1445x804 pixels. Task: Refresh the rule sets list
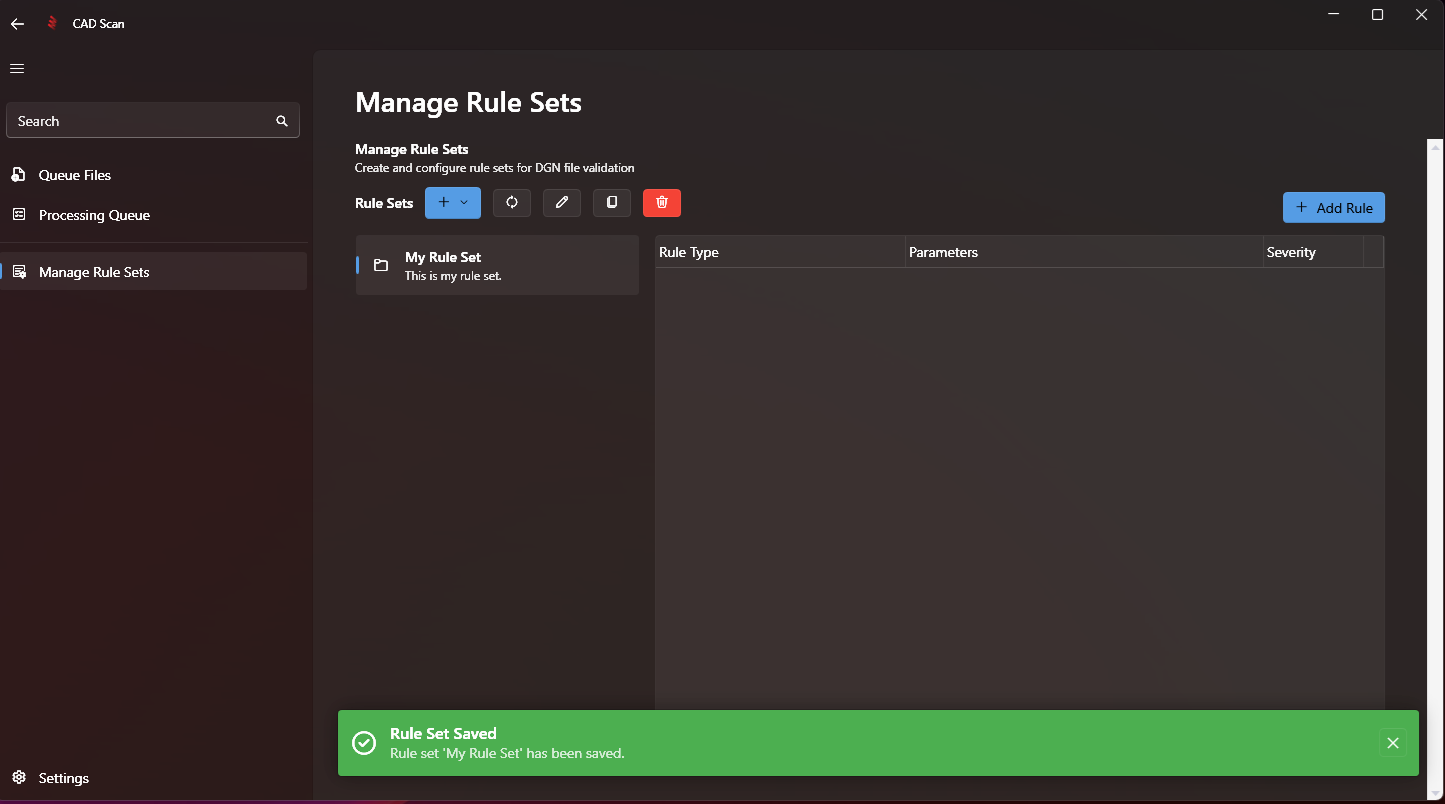pos(512,203)
